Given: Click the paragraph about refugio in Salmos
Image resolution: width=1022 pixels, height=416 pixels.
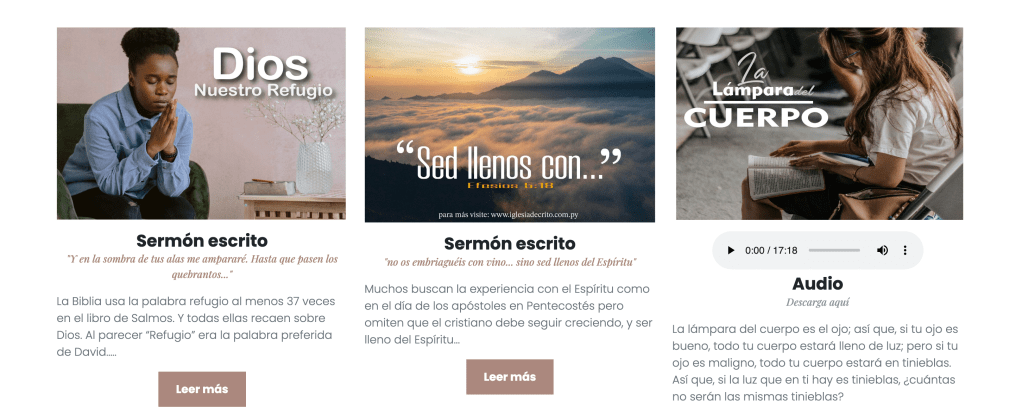Looking at the screenshot, I should pyautogui.click(x=195, y=327).
